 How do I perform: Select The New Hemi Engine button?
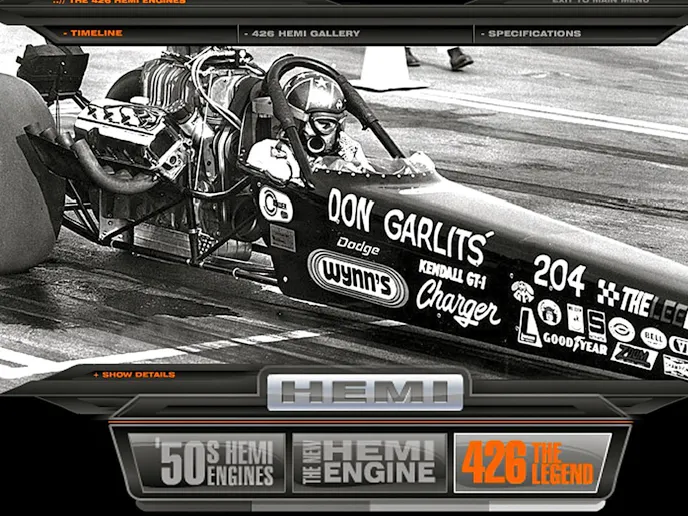point(370,462)
